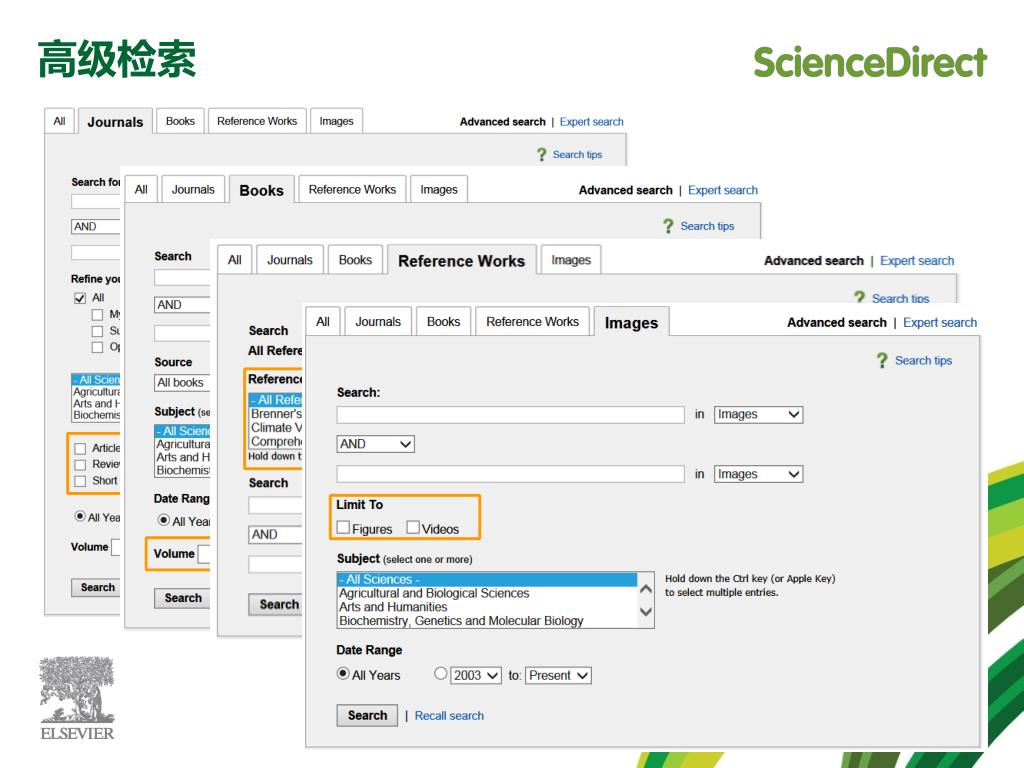This screenshot has width=1024, height=768.
Task: Tick the Article checkbox in Journals panel
Action: coord(80,449)
